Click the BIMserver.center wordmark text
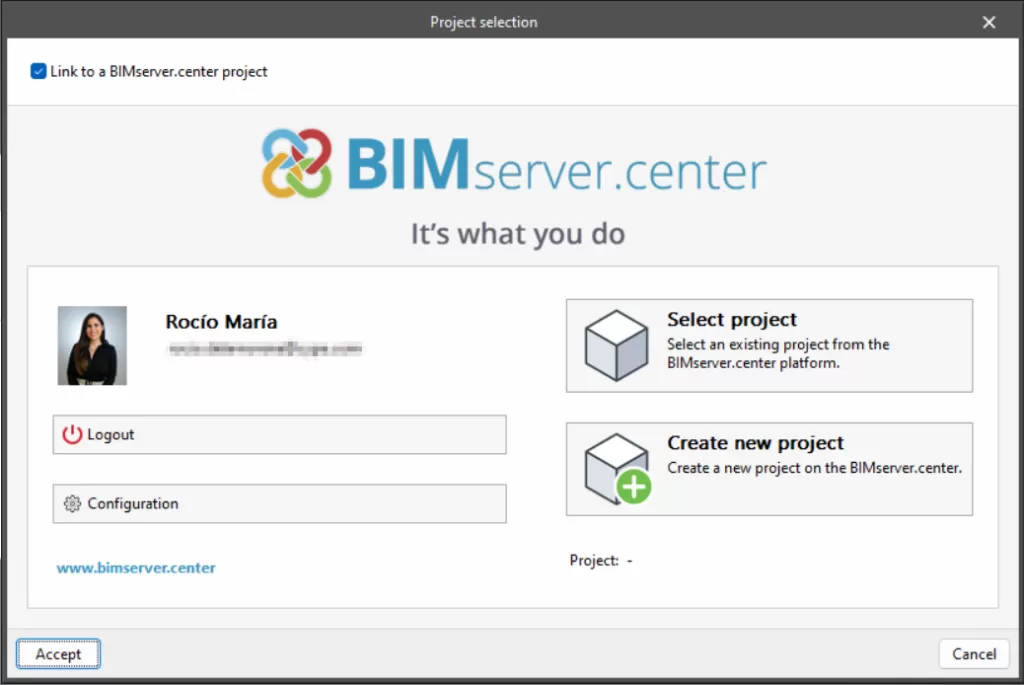The image size is (1024, 685). (556, 165)
